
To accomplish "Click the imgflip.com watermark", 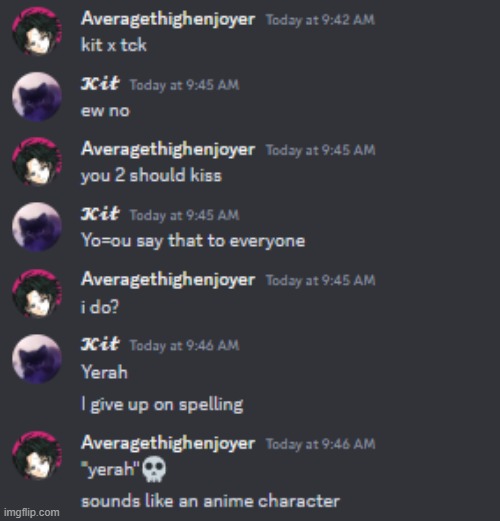I will (x=32, y=512).
